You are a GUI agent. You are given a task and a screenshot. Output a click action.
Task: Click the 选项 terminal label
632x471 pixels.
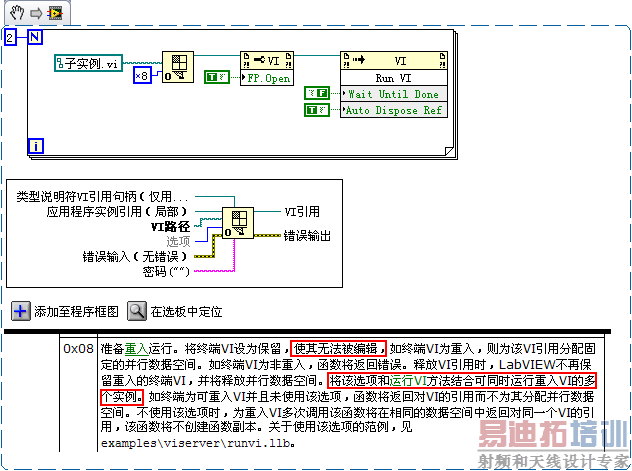coord(178,241)
